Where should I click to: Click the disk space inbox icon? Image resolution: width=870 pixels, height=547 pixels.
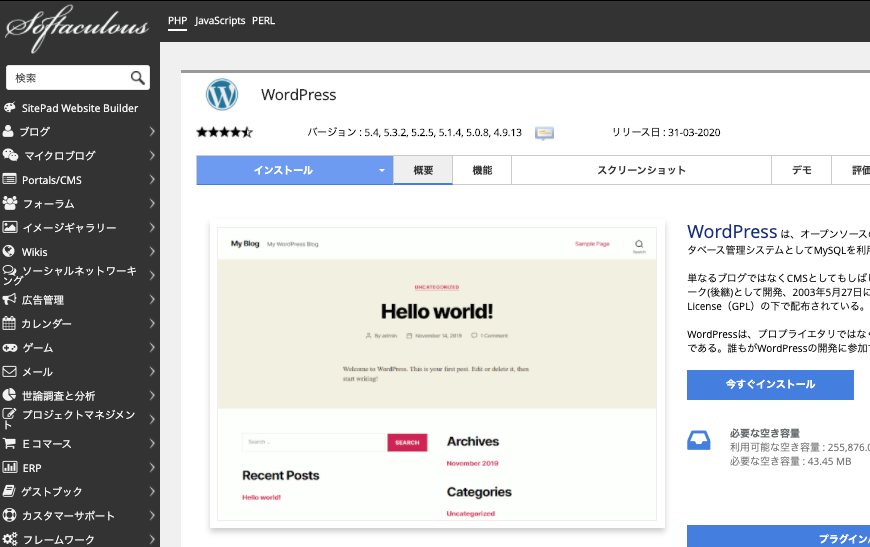699,440
